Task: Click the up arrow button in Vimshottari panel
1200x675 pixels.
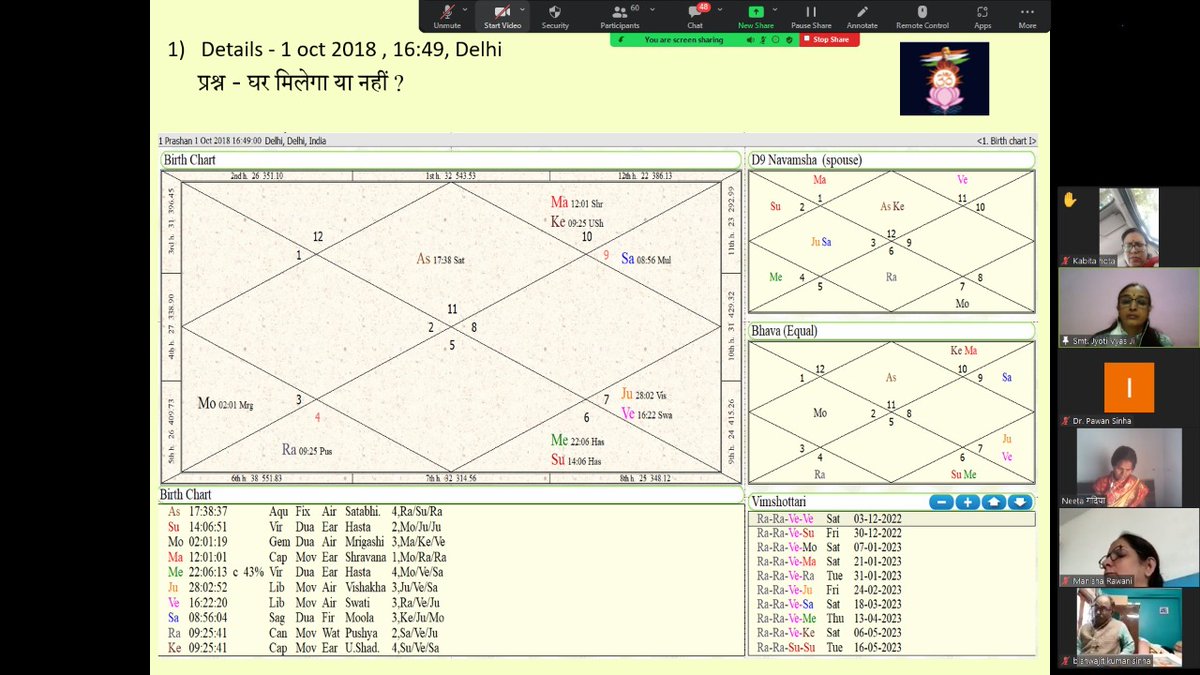Action: pyautogui.click(x=993, y=502)
